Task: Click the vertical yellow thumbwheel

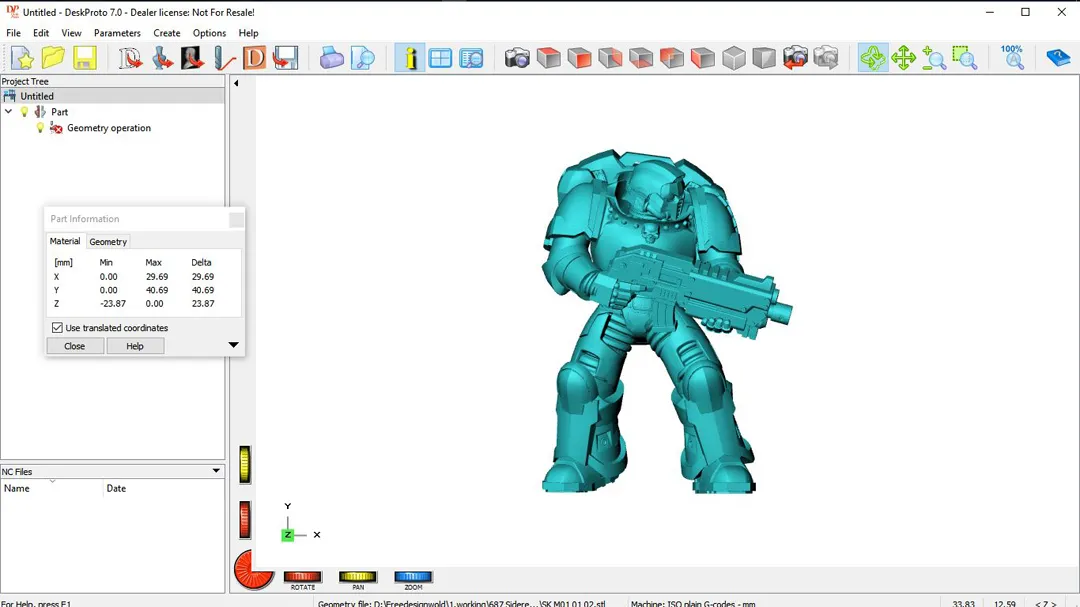Action: [x=245, y=464]
